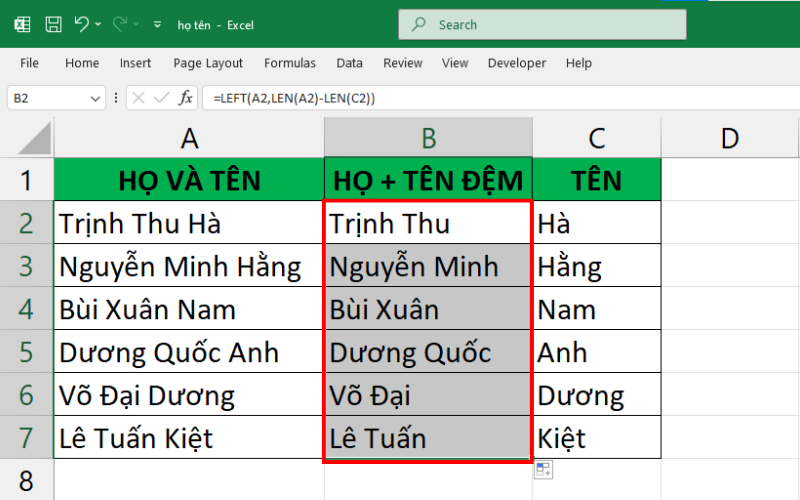
Task: Click header cell HỌ + TÊN ĐỆM
Action: click(429, 180)
